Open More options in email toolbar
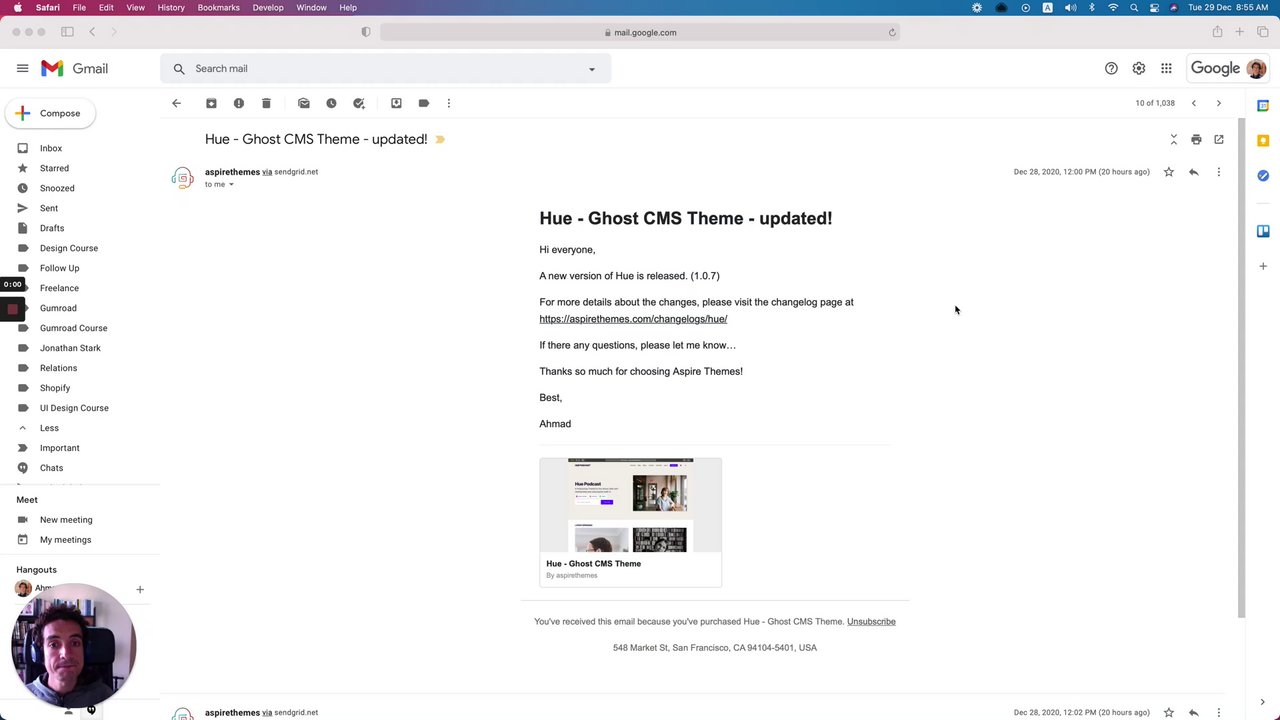 coord(449,103)
